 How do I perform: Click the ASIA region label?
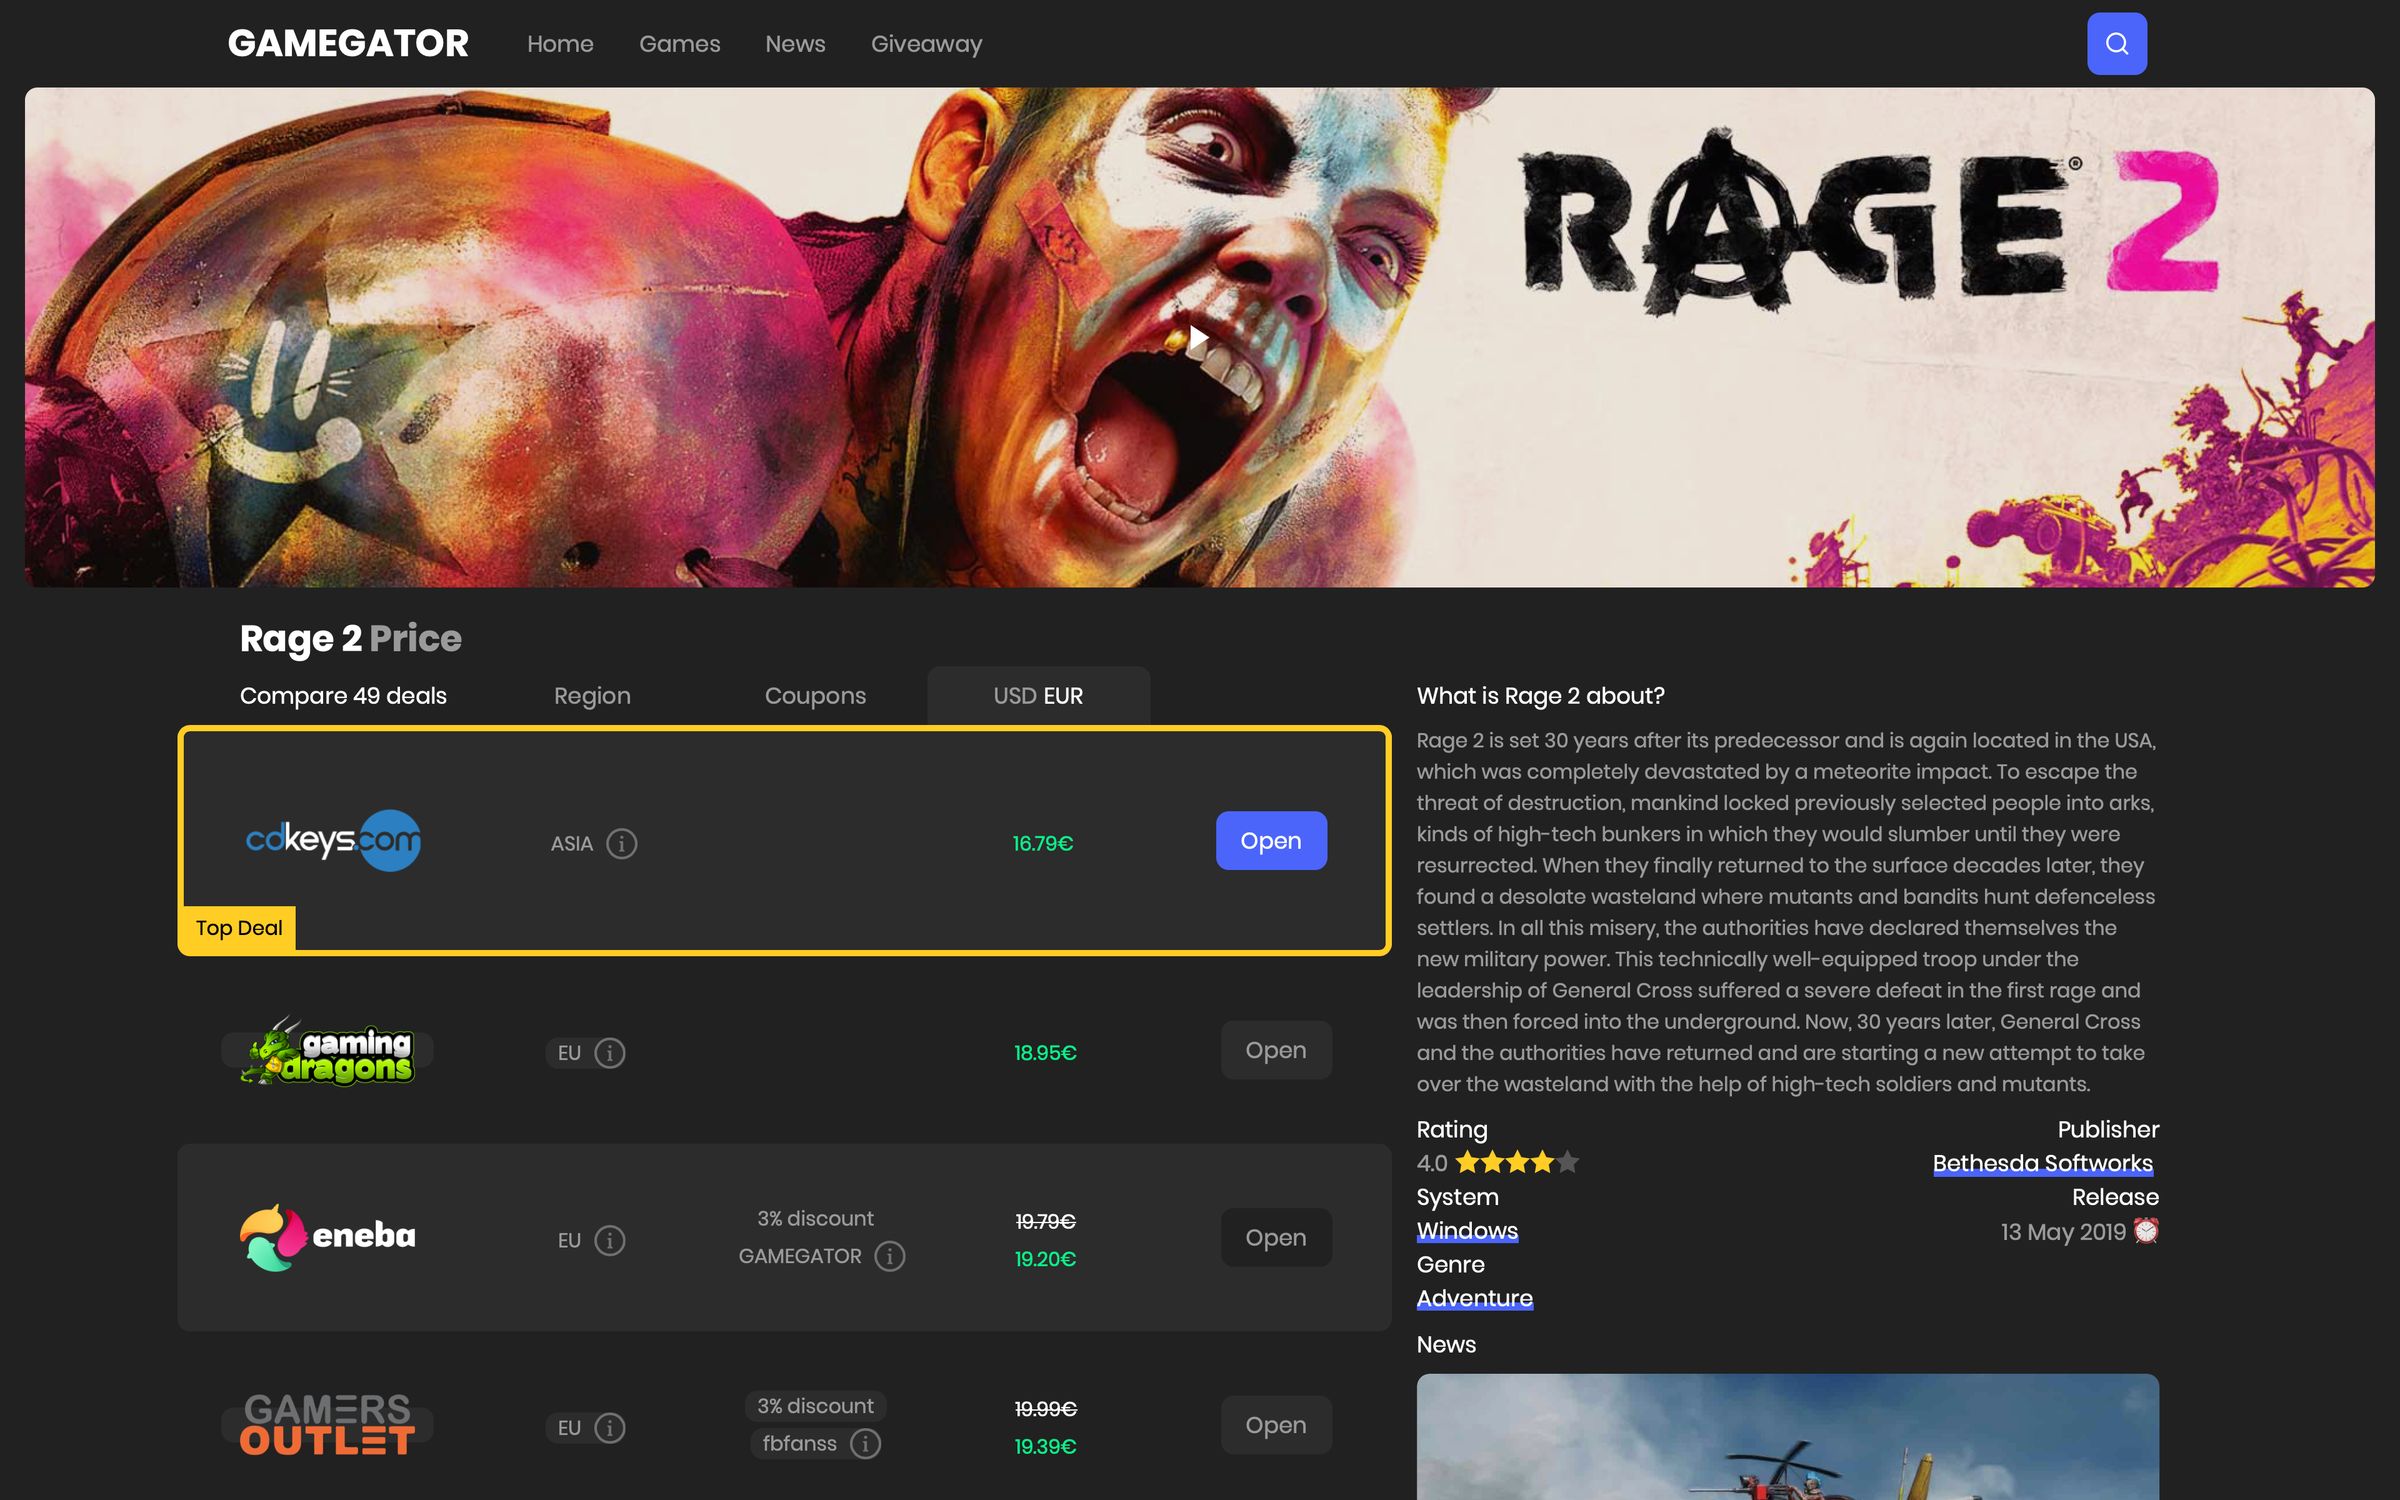click(x=572, y=844)
